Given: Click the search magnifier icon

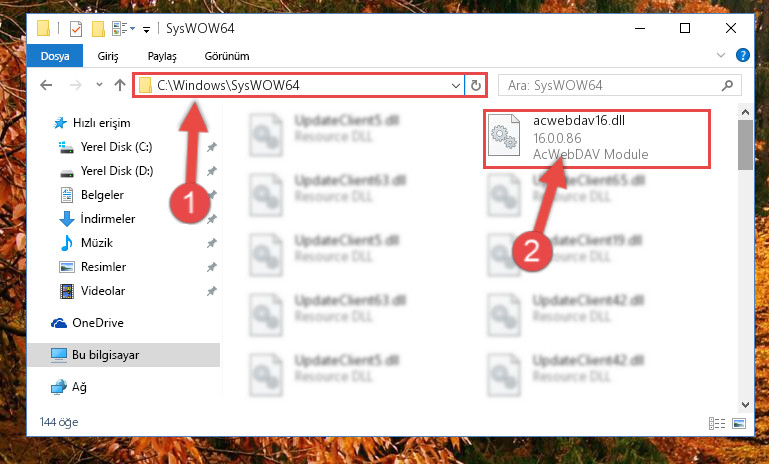Looking at the screenshot, I should pyautogui.click(x=727, y=85).
